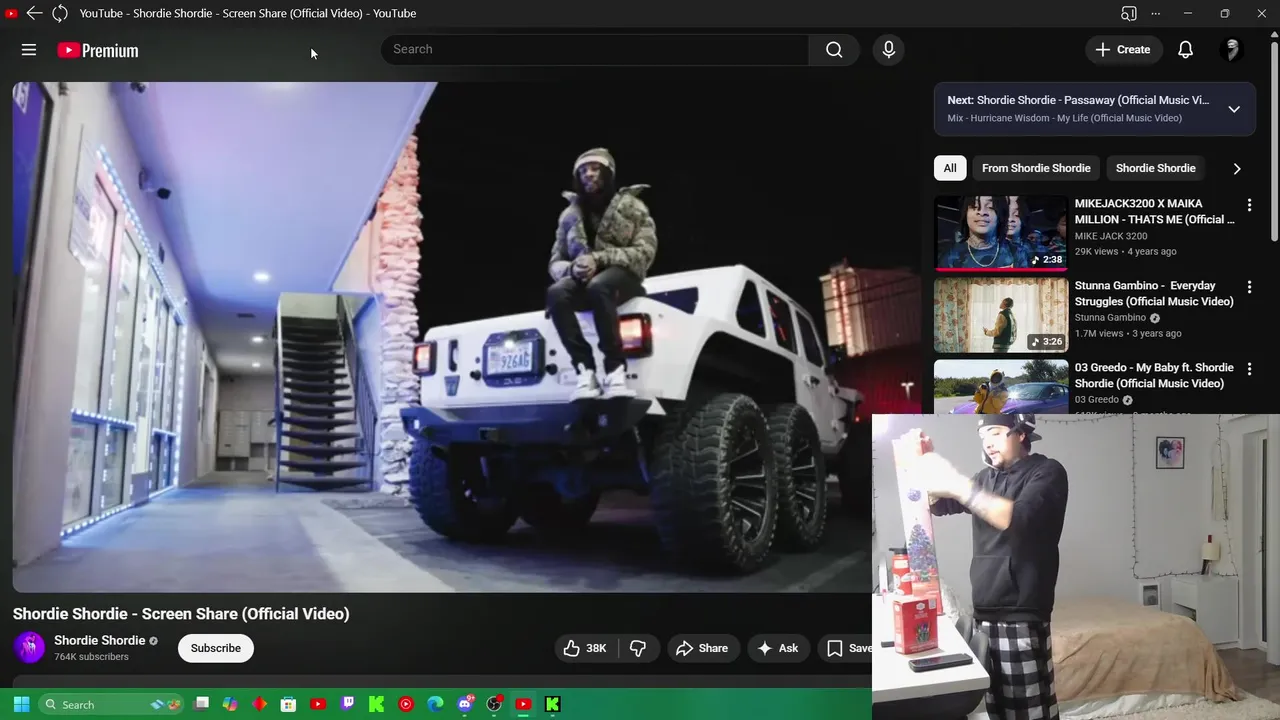Open Copilot icon in the taskbar
The width and height of the screenshot is (1280, 720).
point(230,704)
